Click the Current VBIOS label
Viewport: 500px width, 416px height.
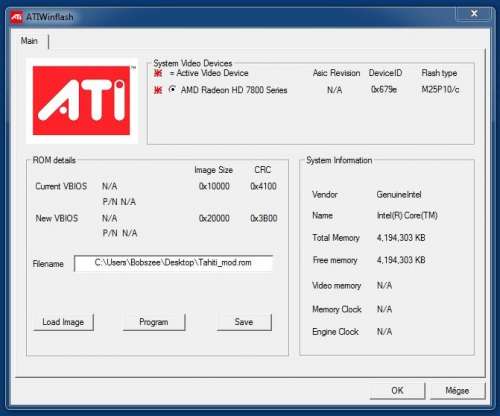click(61, 186)
